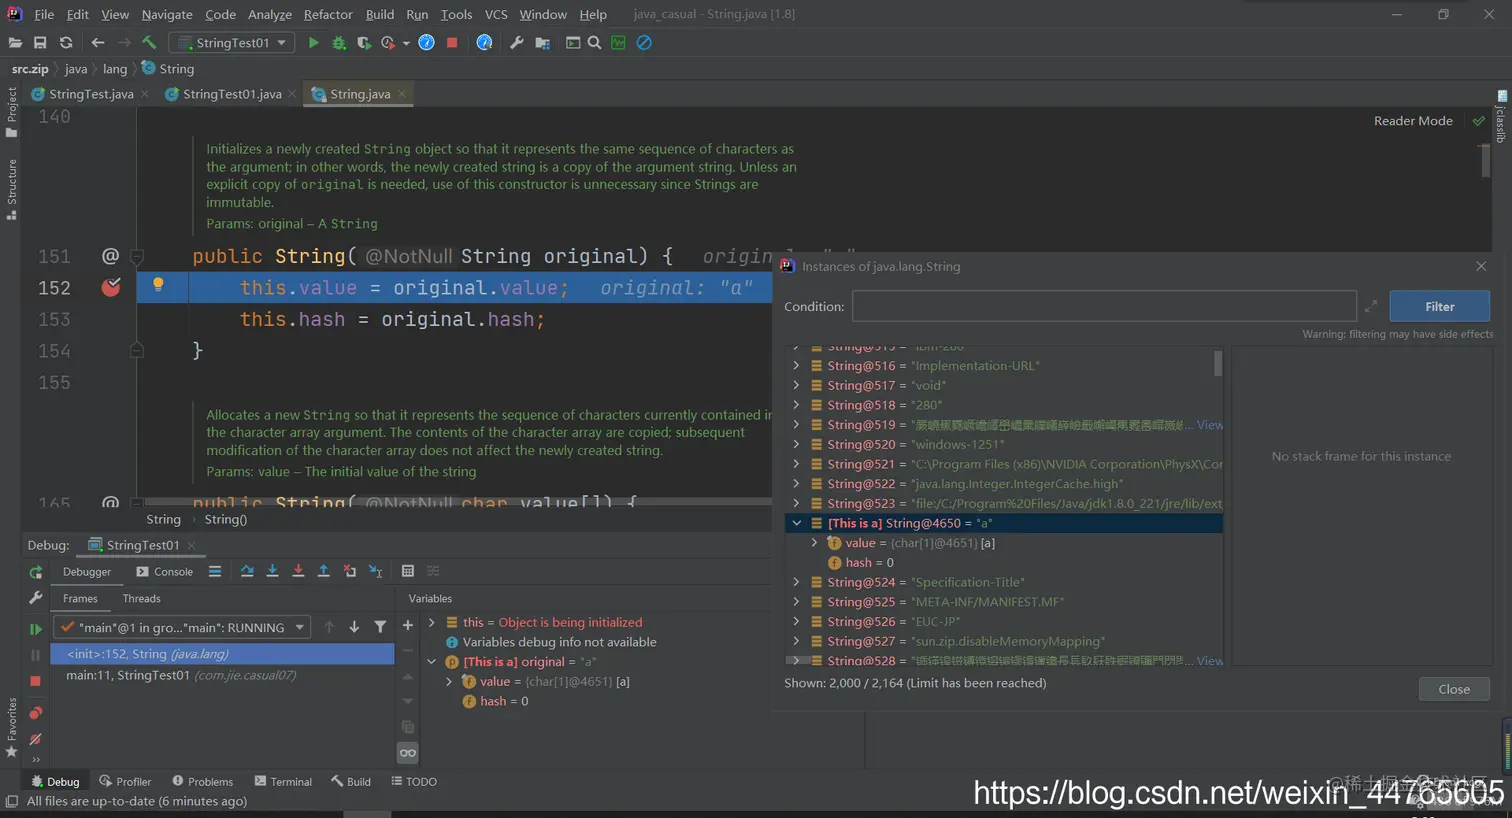Click the Force Step Into red arrow icon
The image size is (1512, 818).
[298, 571]
